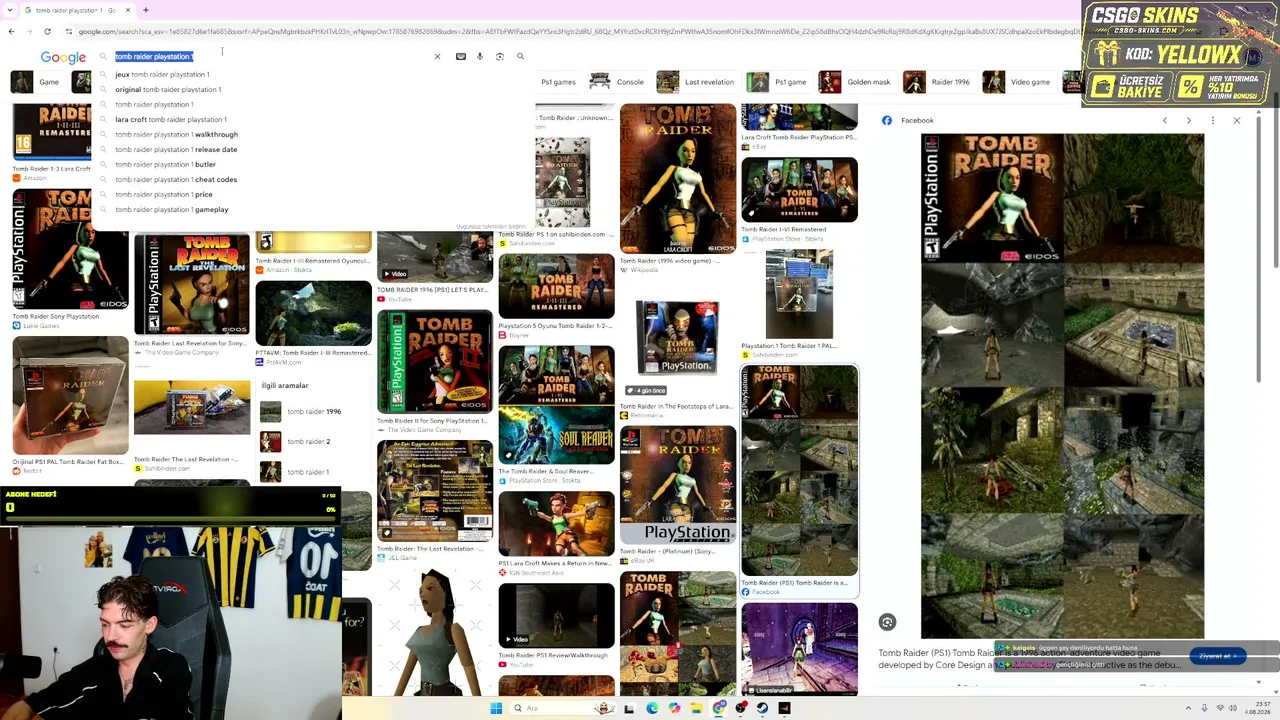This screenshot has height=720, width=1280.
Task: Click the CSGO Skins banner ad
Action: tap(1180, 53)
